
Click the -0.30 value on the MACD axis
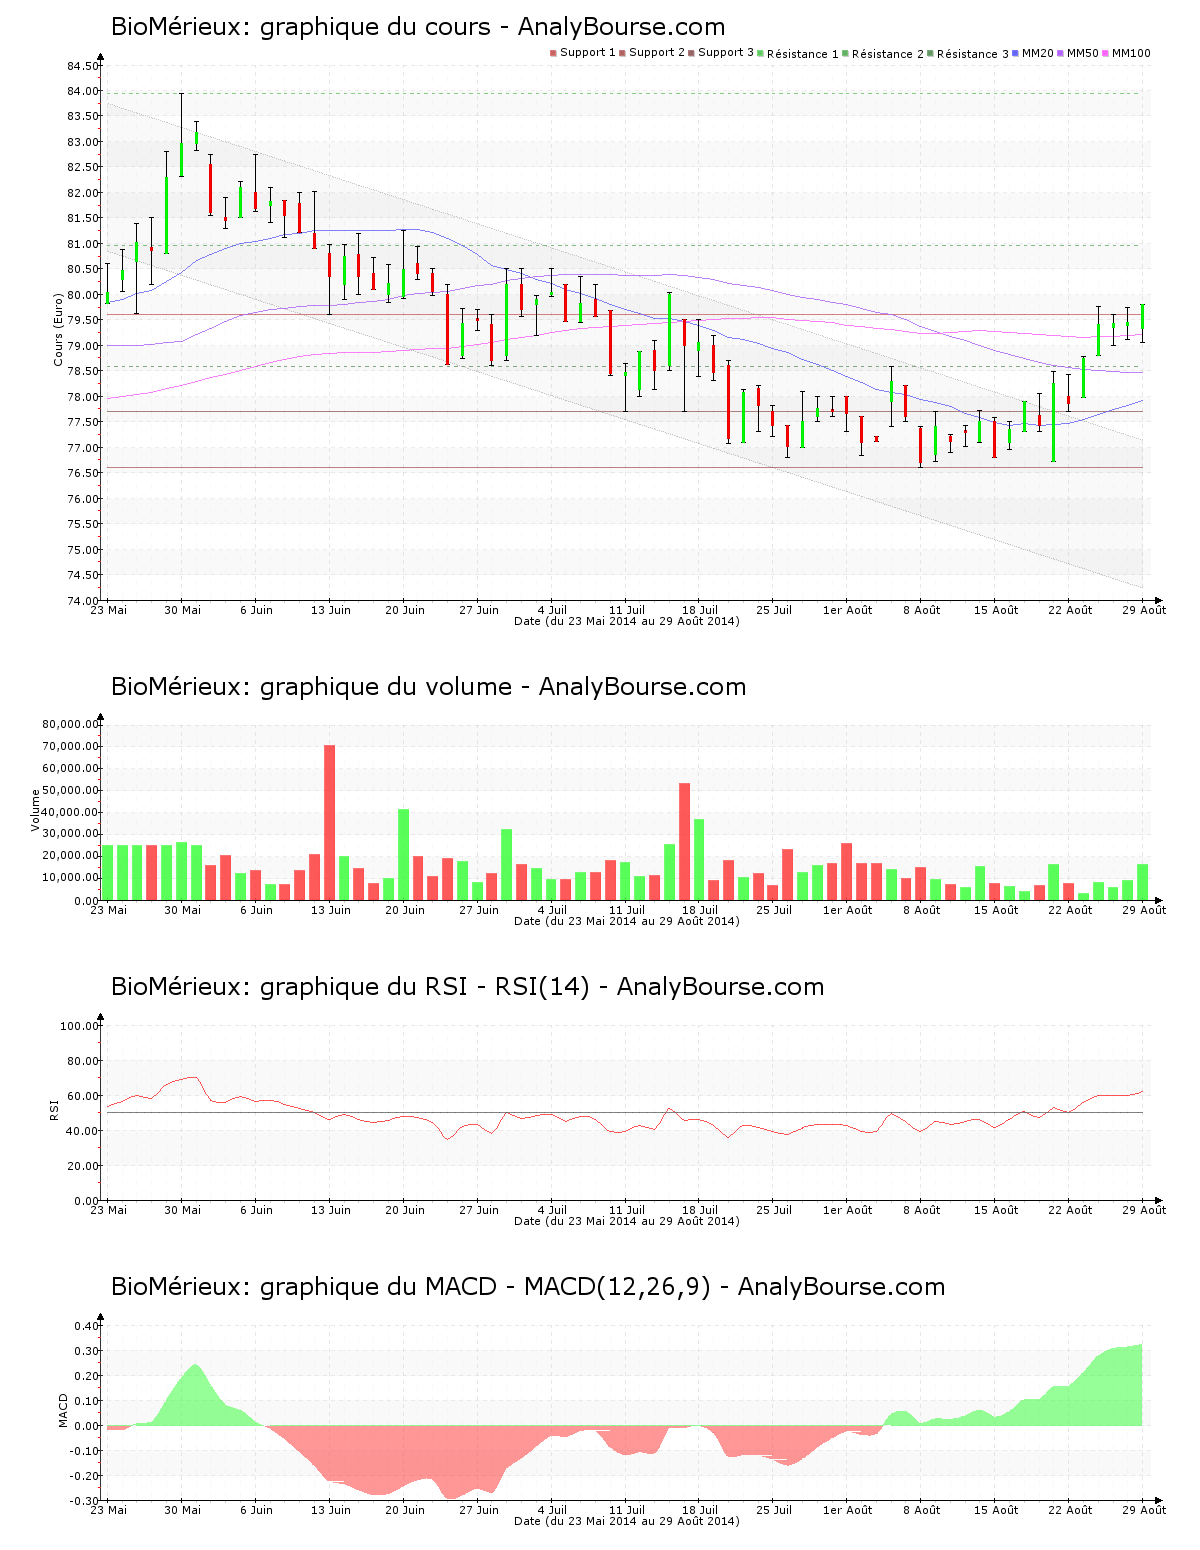click(85, 1501)
